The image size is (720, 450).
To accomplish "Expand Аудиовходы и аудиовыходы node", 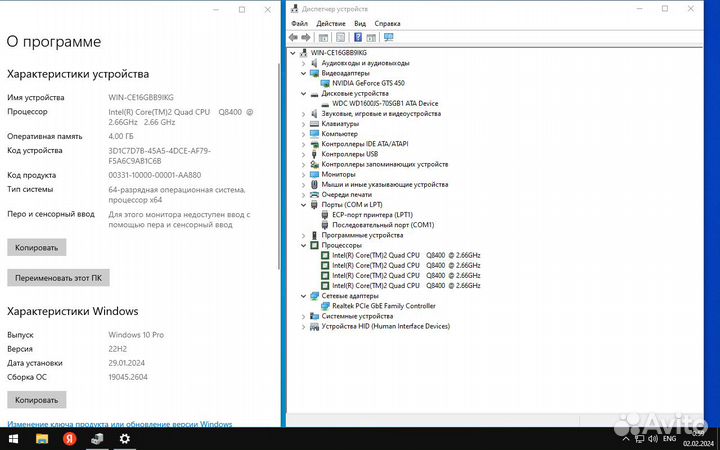I will [x=304, y=63].
